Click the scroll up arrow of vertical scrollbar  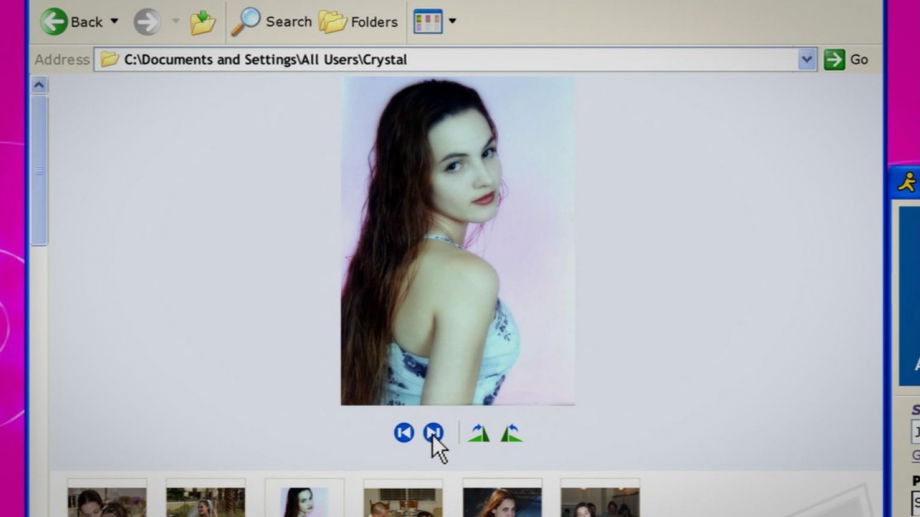pos(39,85)
